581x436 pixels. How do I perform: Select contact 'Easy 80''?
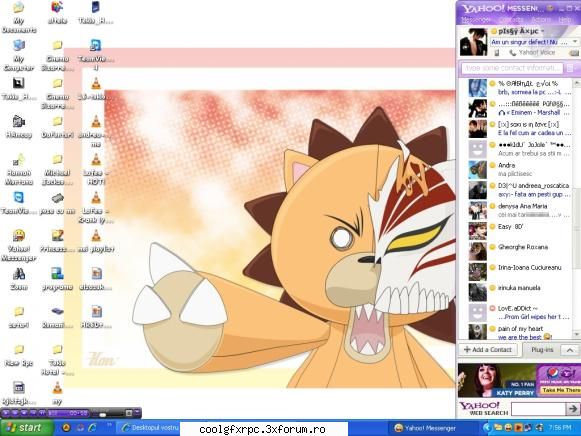[519, 231]
